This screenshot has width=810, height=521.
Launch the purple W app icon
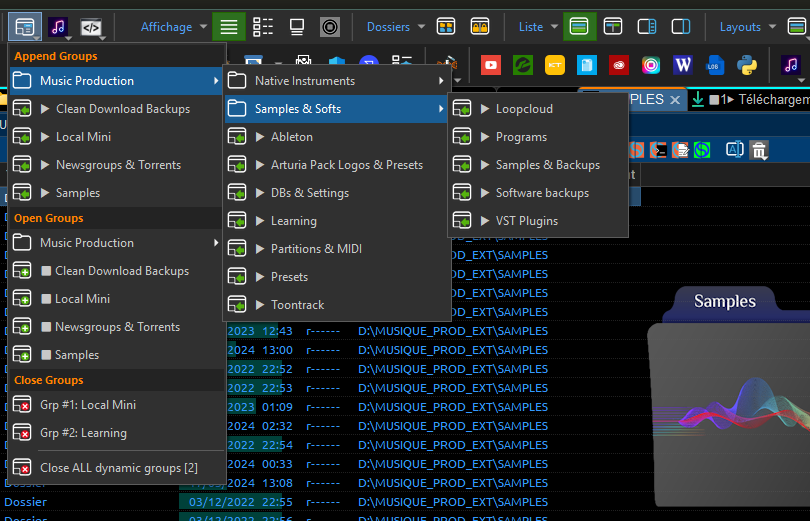point(683,65)
